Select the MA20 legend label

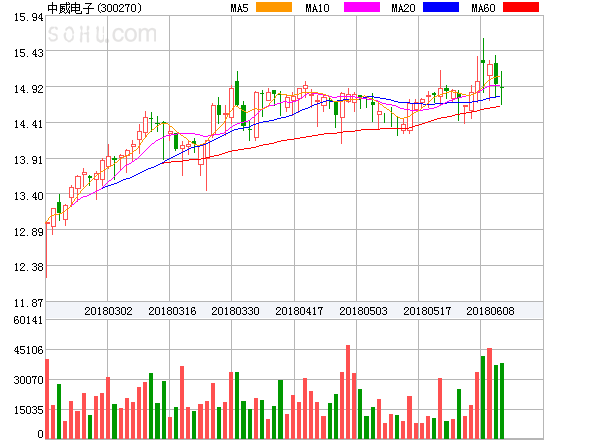[403, 8]
